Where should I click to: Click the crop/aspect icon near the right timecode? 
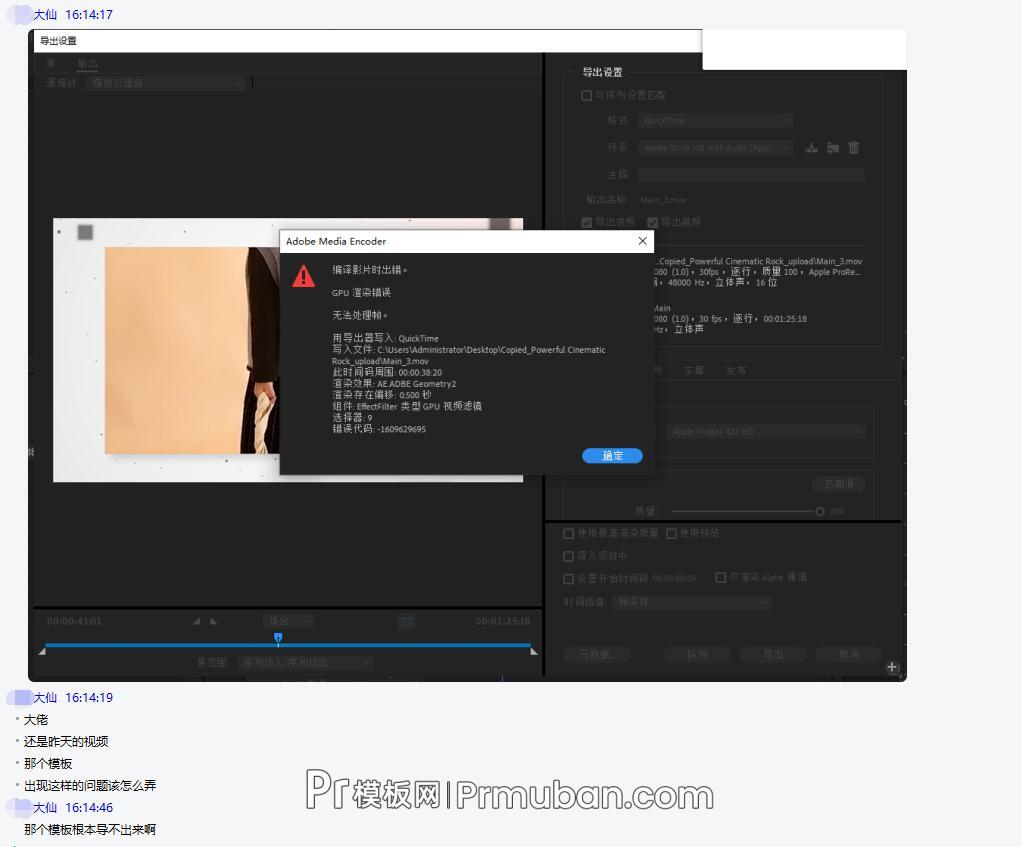click(x=406, y=621)
